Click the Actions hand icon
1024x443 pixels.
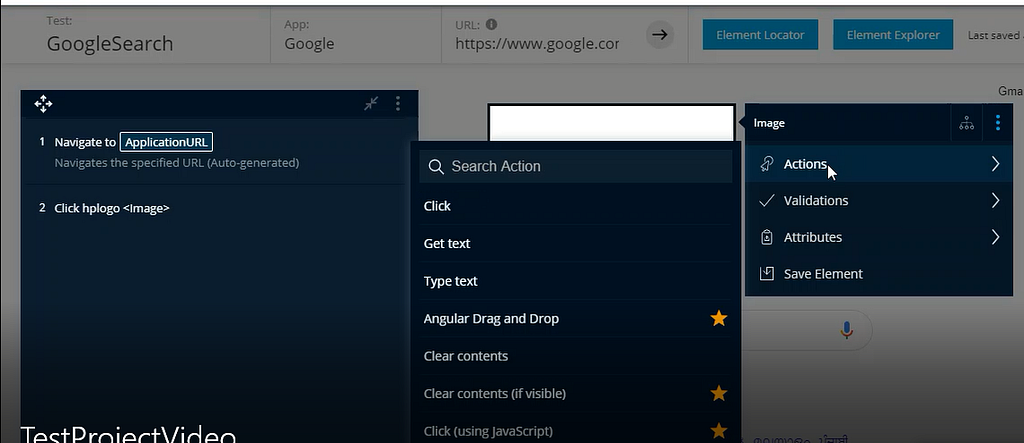click(767, 164)
